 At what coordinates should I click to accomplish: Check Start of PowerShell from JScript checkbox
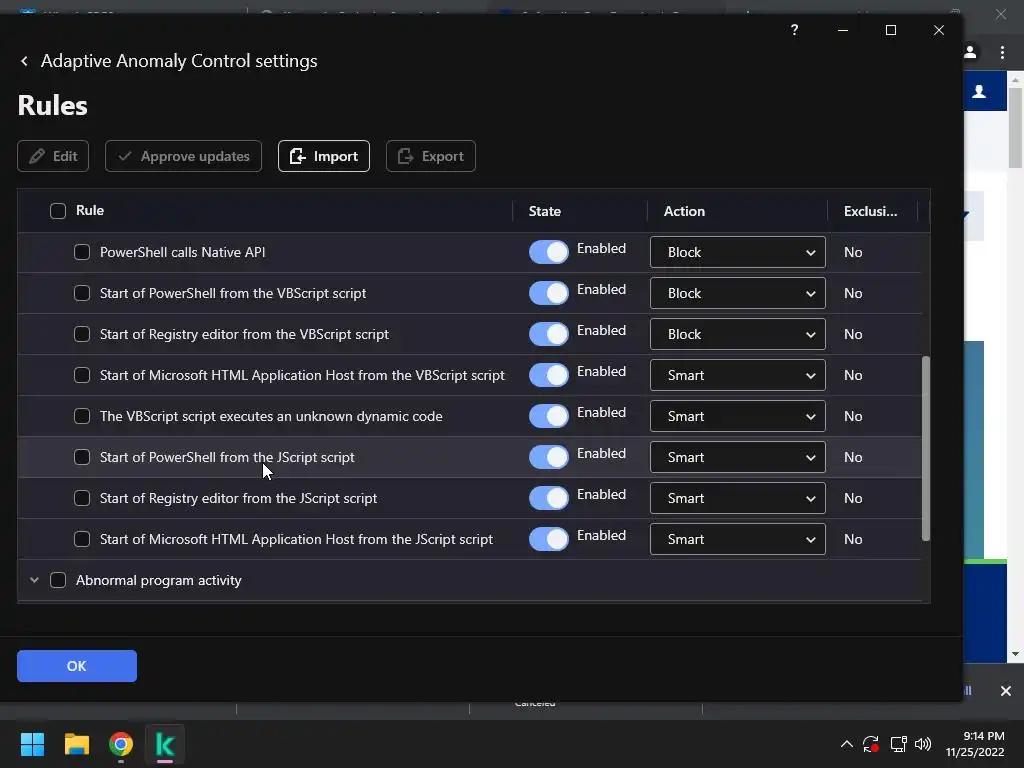click(x=82, y=457)
